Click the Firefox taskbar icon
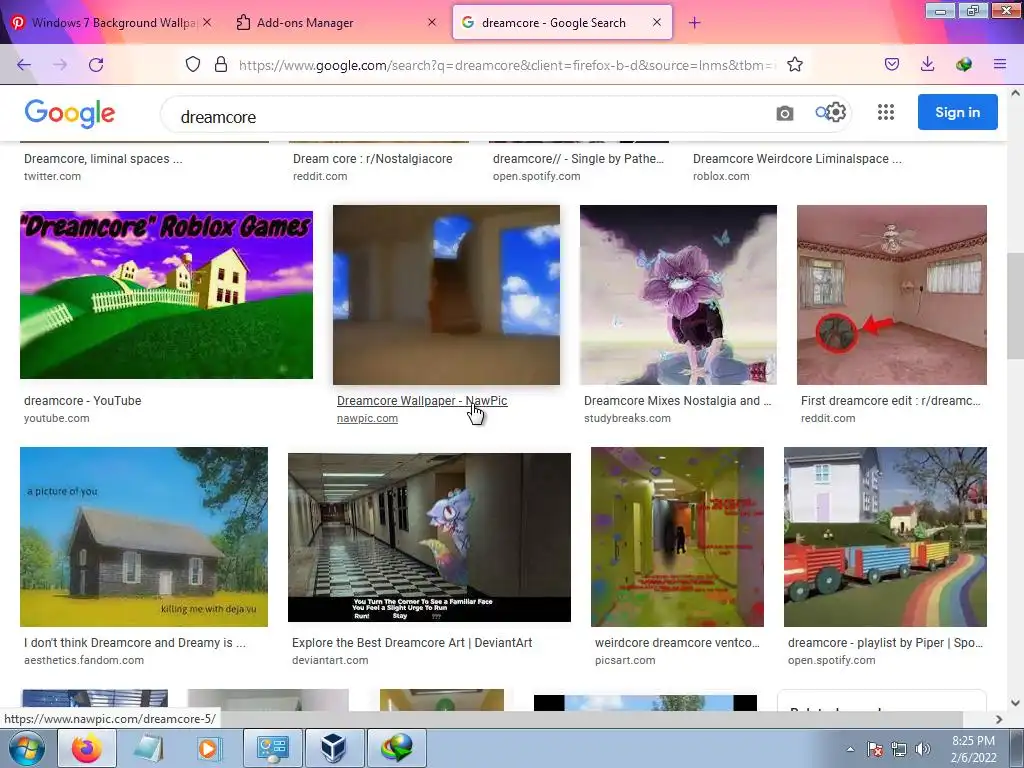 [x=87, y=748]
